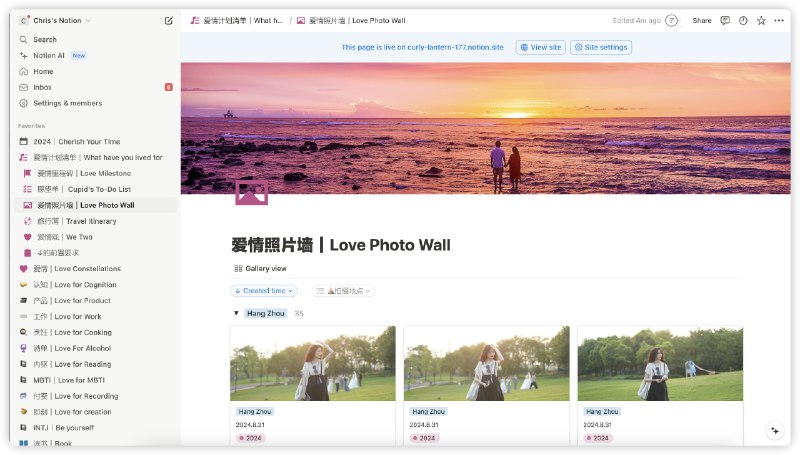This screenshot has height=455, width=800.
Task: Click the Share button
Action: coord(702,20)
